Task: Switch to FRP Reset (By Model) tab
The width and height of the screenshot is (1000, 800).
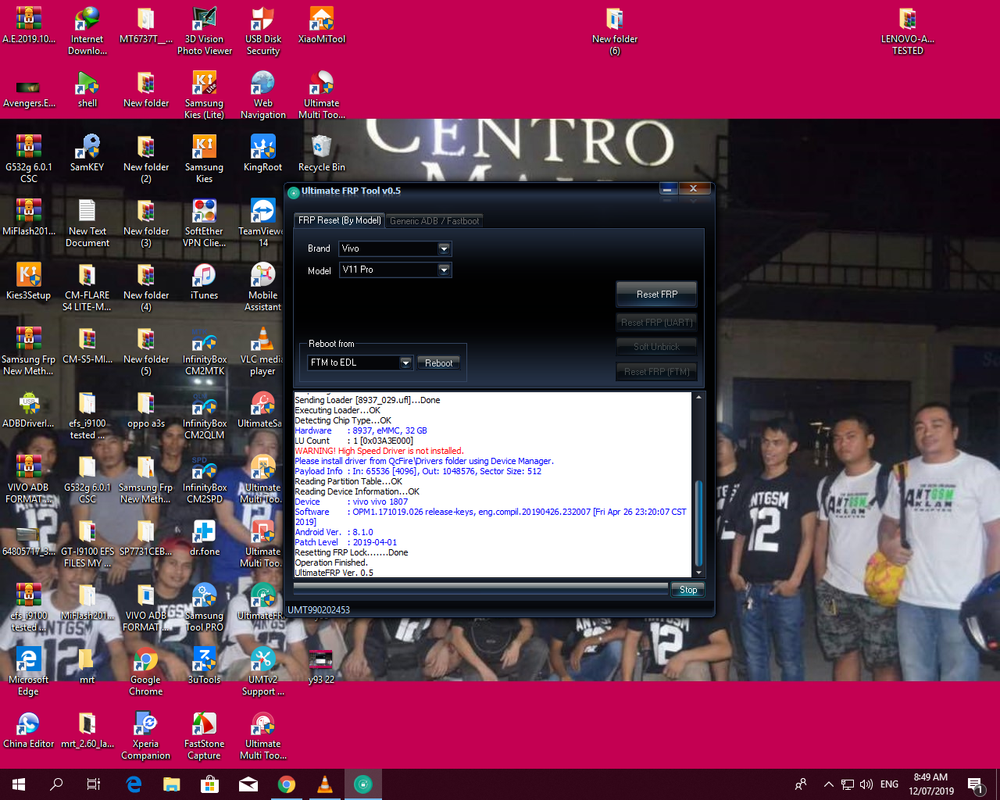Action: pos(339,220)
